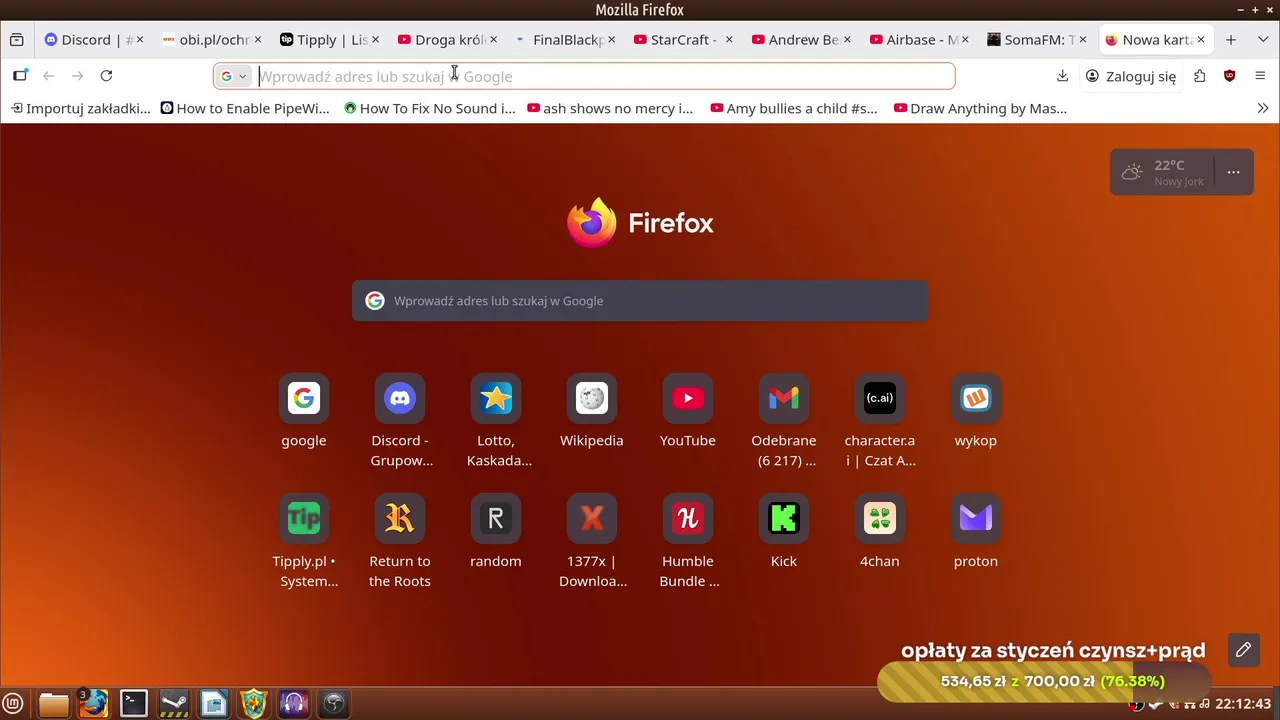
Task: Click the uBlock Origin shield icon
Action: click(x=1230, y=76)
